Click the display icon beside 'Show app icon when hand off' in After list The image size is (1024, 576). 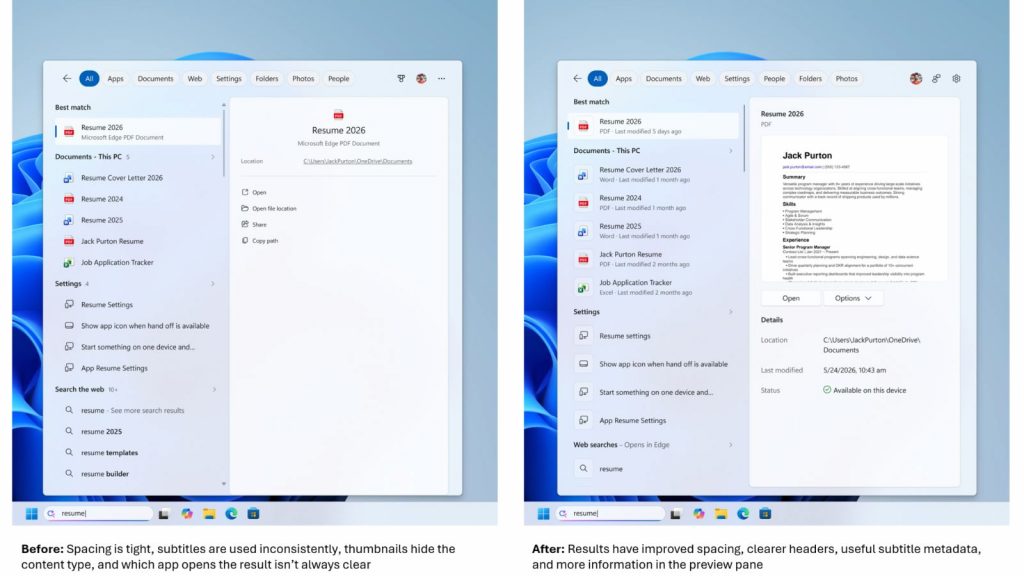click(x=583, y=364)
